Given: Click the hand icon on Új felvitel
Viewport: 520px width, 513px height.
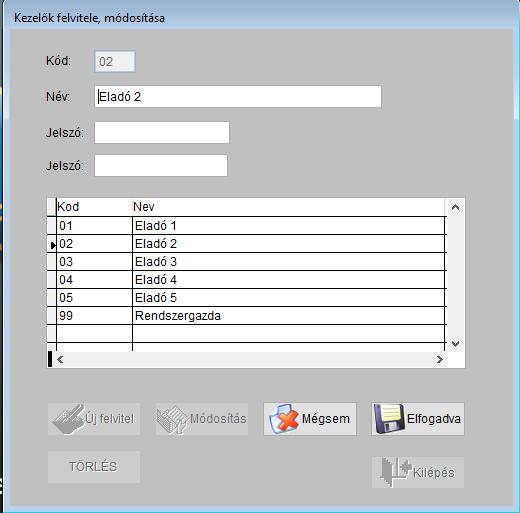Looking at the screenshot, I should point(69,419).
